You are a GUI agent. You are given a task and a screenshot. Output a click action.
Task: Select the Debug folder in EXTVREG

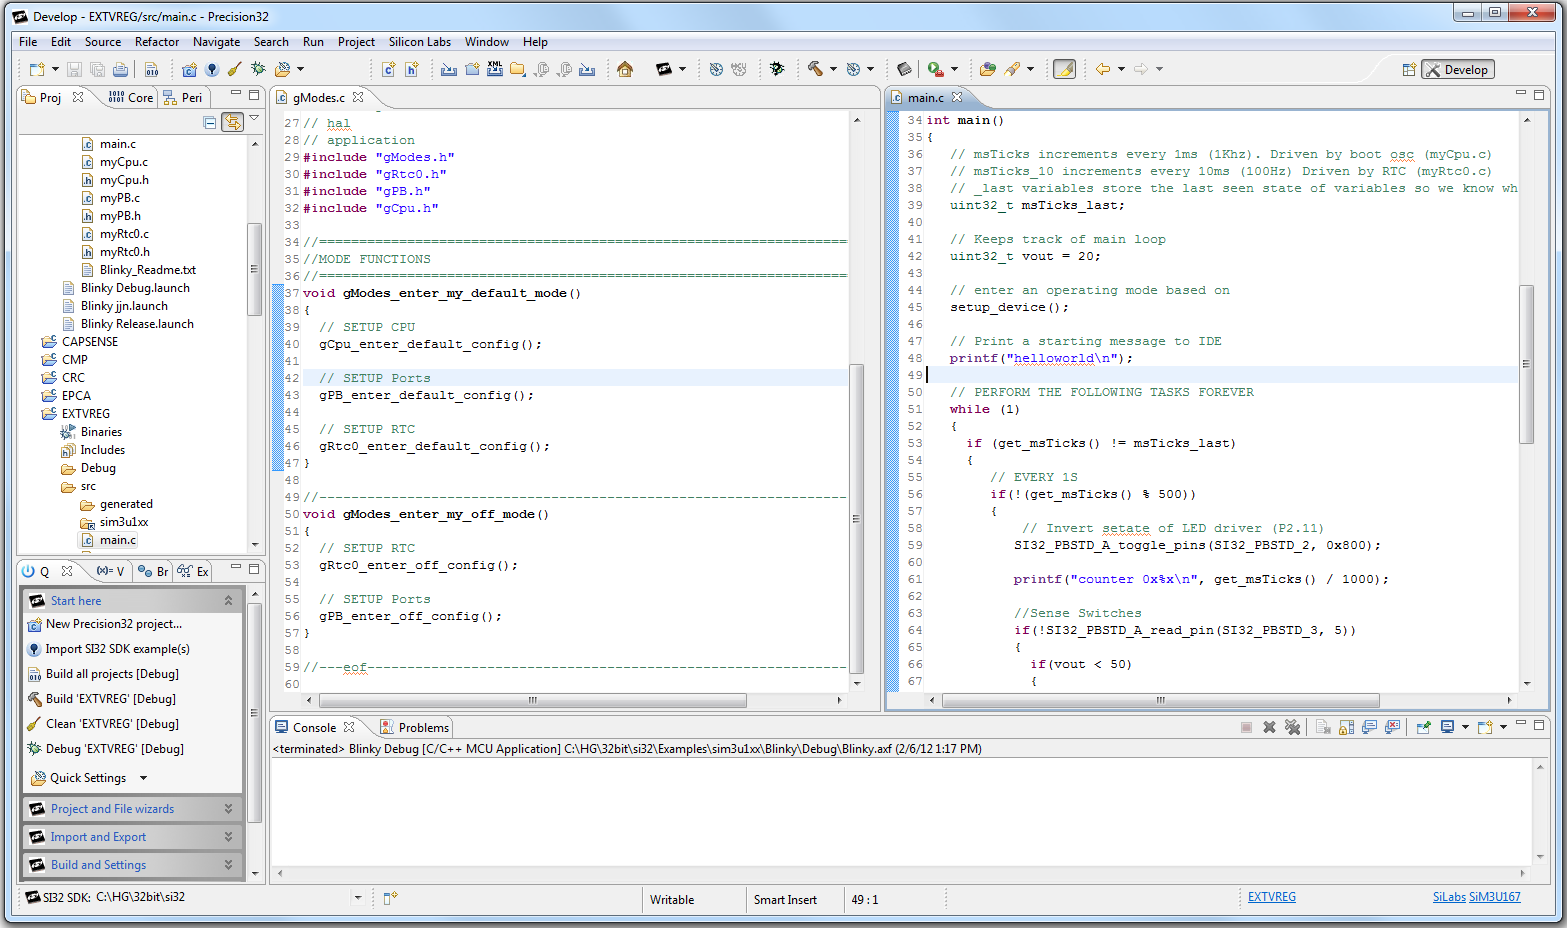98,468
